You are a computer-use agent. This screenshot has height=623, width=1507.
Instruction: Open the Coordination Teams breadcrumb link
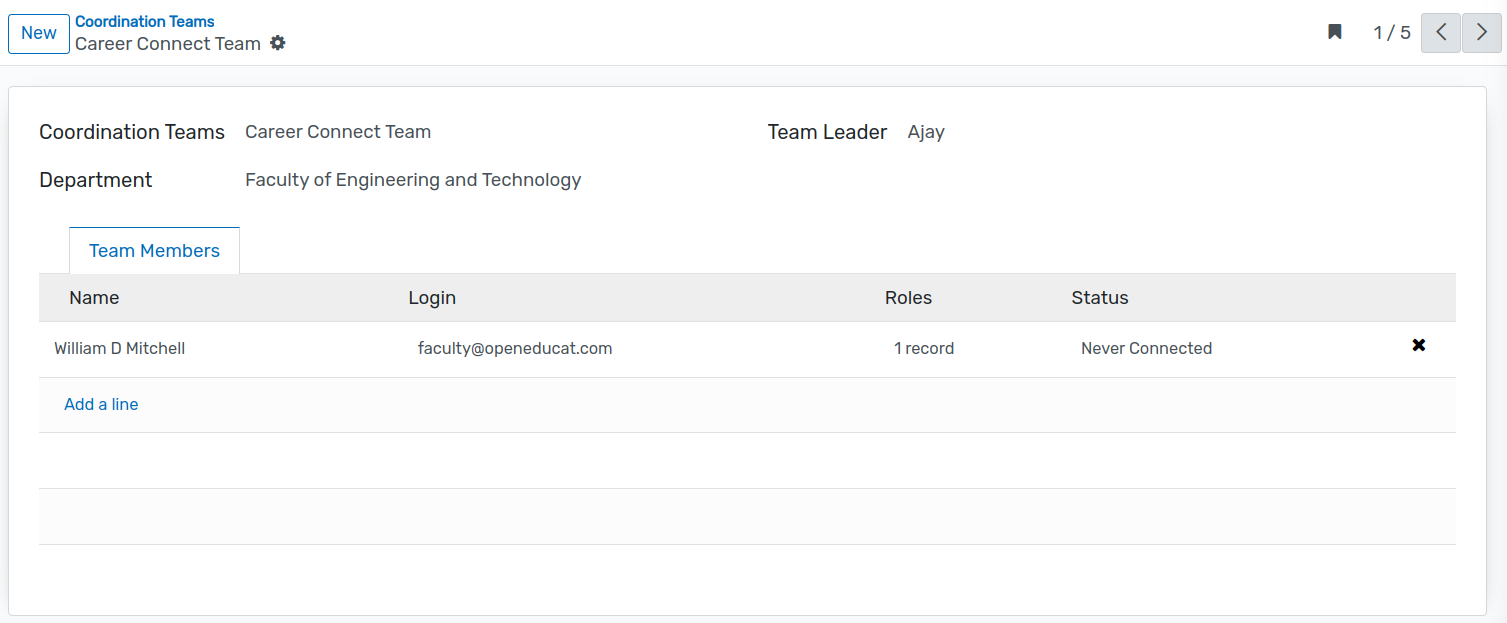coord(145,21)
